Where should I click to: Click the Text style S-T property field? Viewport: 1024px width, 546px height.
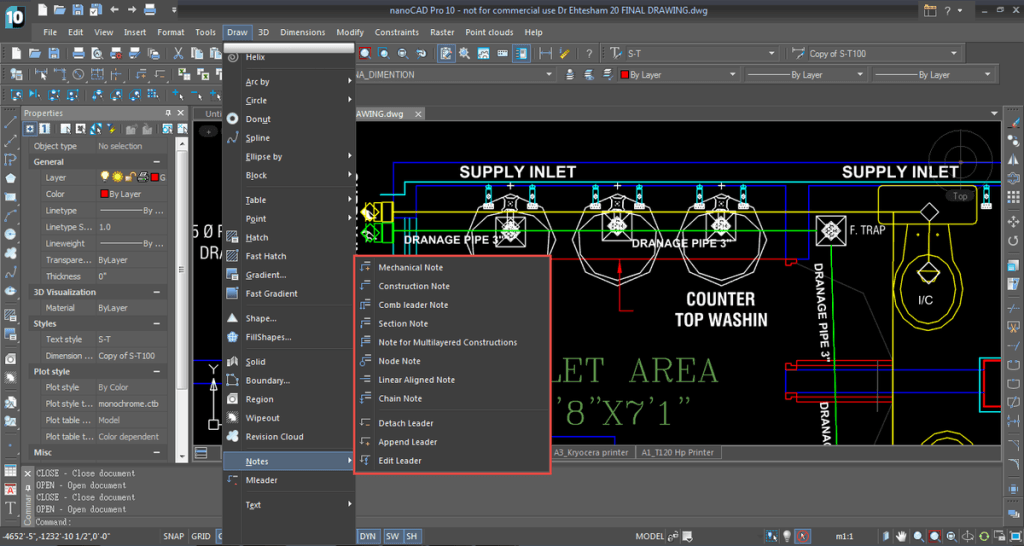(x=132, y=340)
